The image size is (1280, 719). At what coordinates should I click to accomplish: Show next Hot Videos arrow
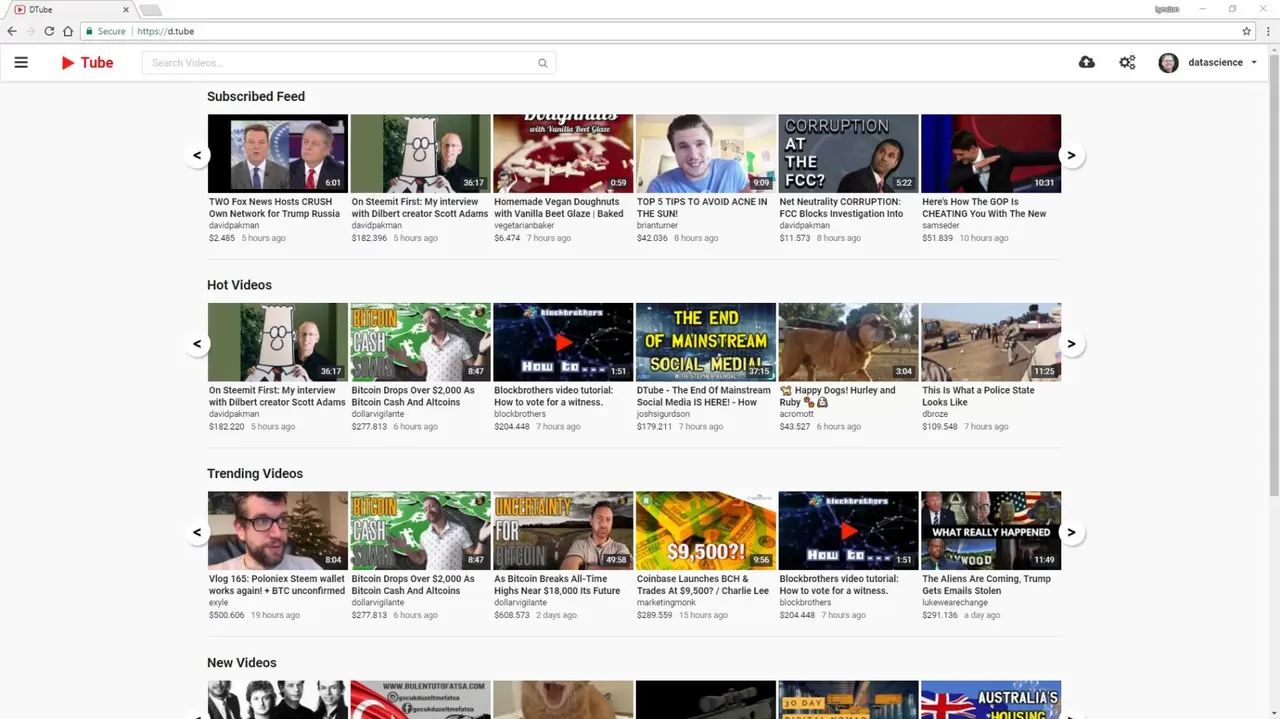[1071, 343]
